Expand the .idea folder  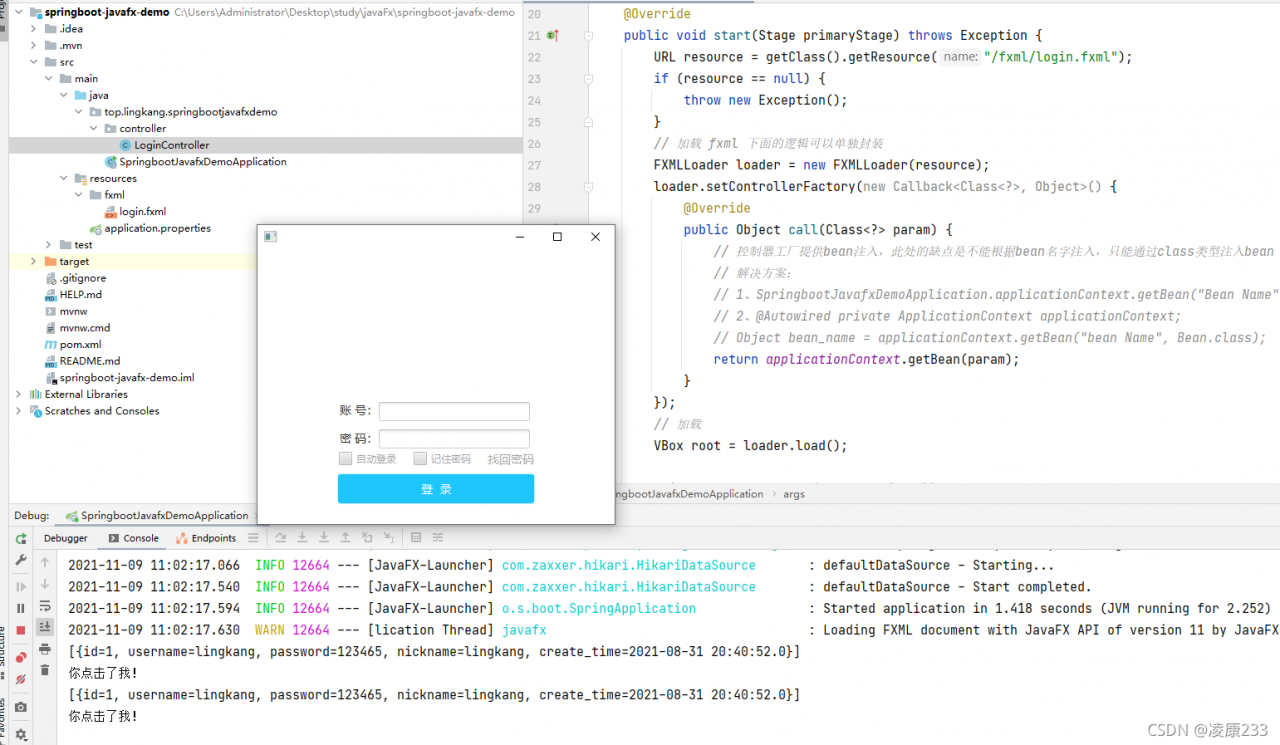tap(34, 29)
